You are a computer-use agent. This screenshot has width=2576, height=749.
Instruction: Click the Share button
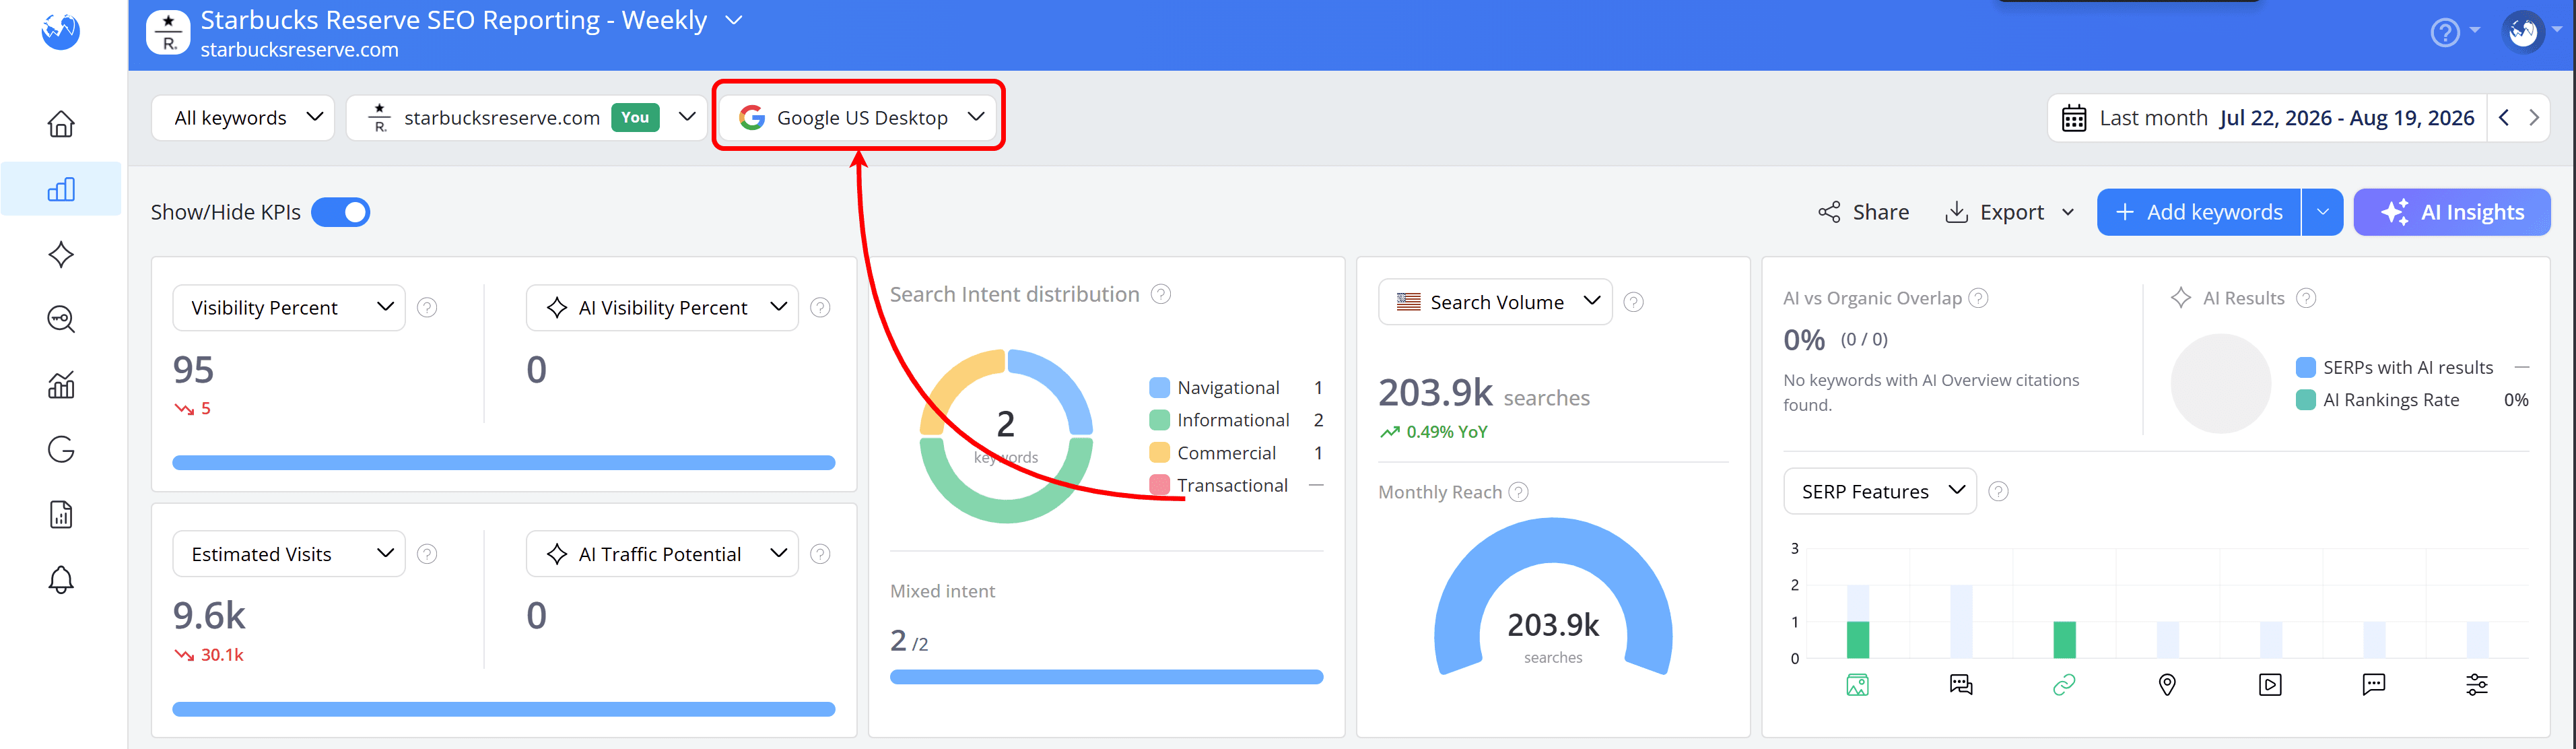tap(1863, 212)
